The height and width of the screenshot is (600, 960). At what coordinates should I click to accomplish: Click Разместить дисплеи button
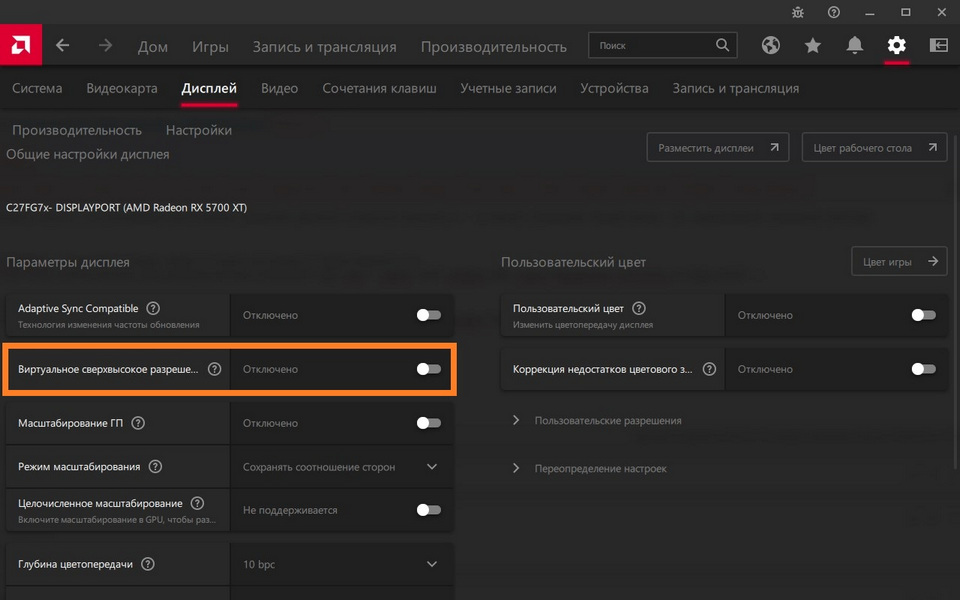pos(718,148)
